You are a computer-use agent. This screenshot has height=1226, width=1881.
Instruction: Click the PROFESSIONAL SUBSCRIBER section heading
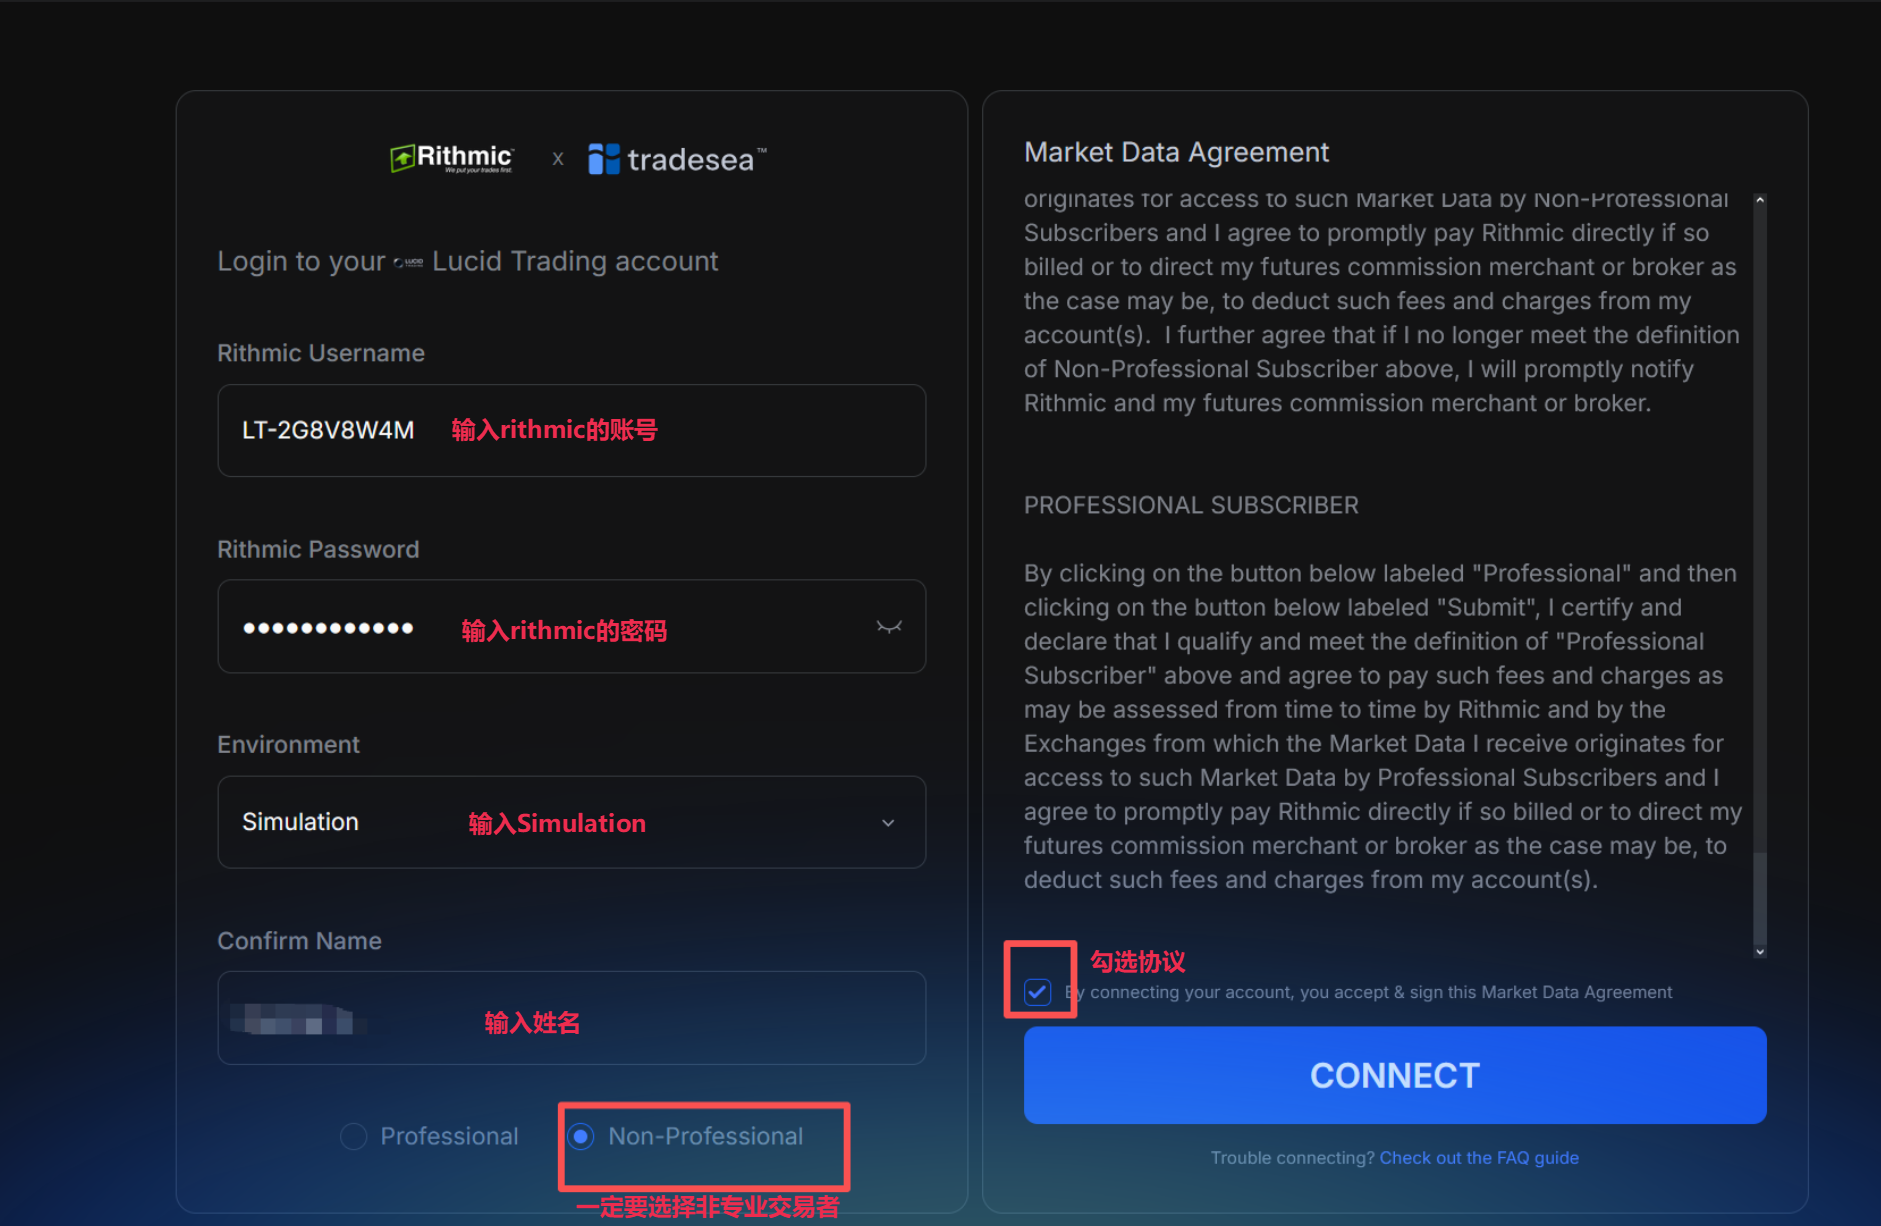(1191, 505)
